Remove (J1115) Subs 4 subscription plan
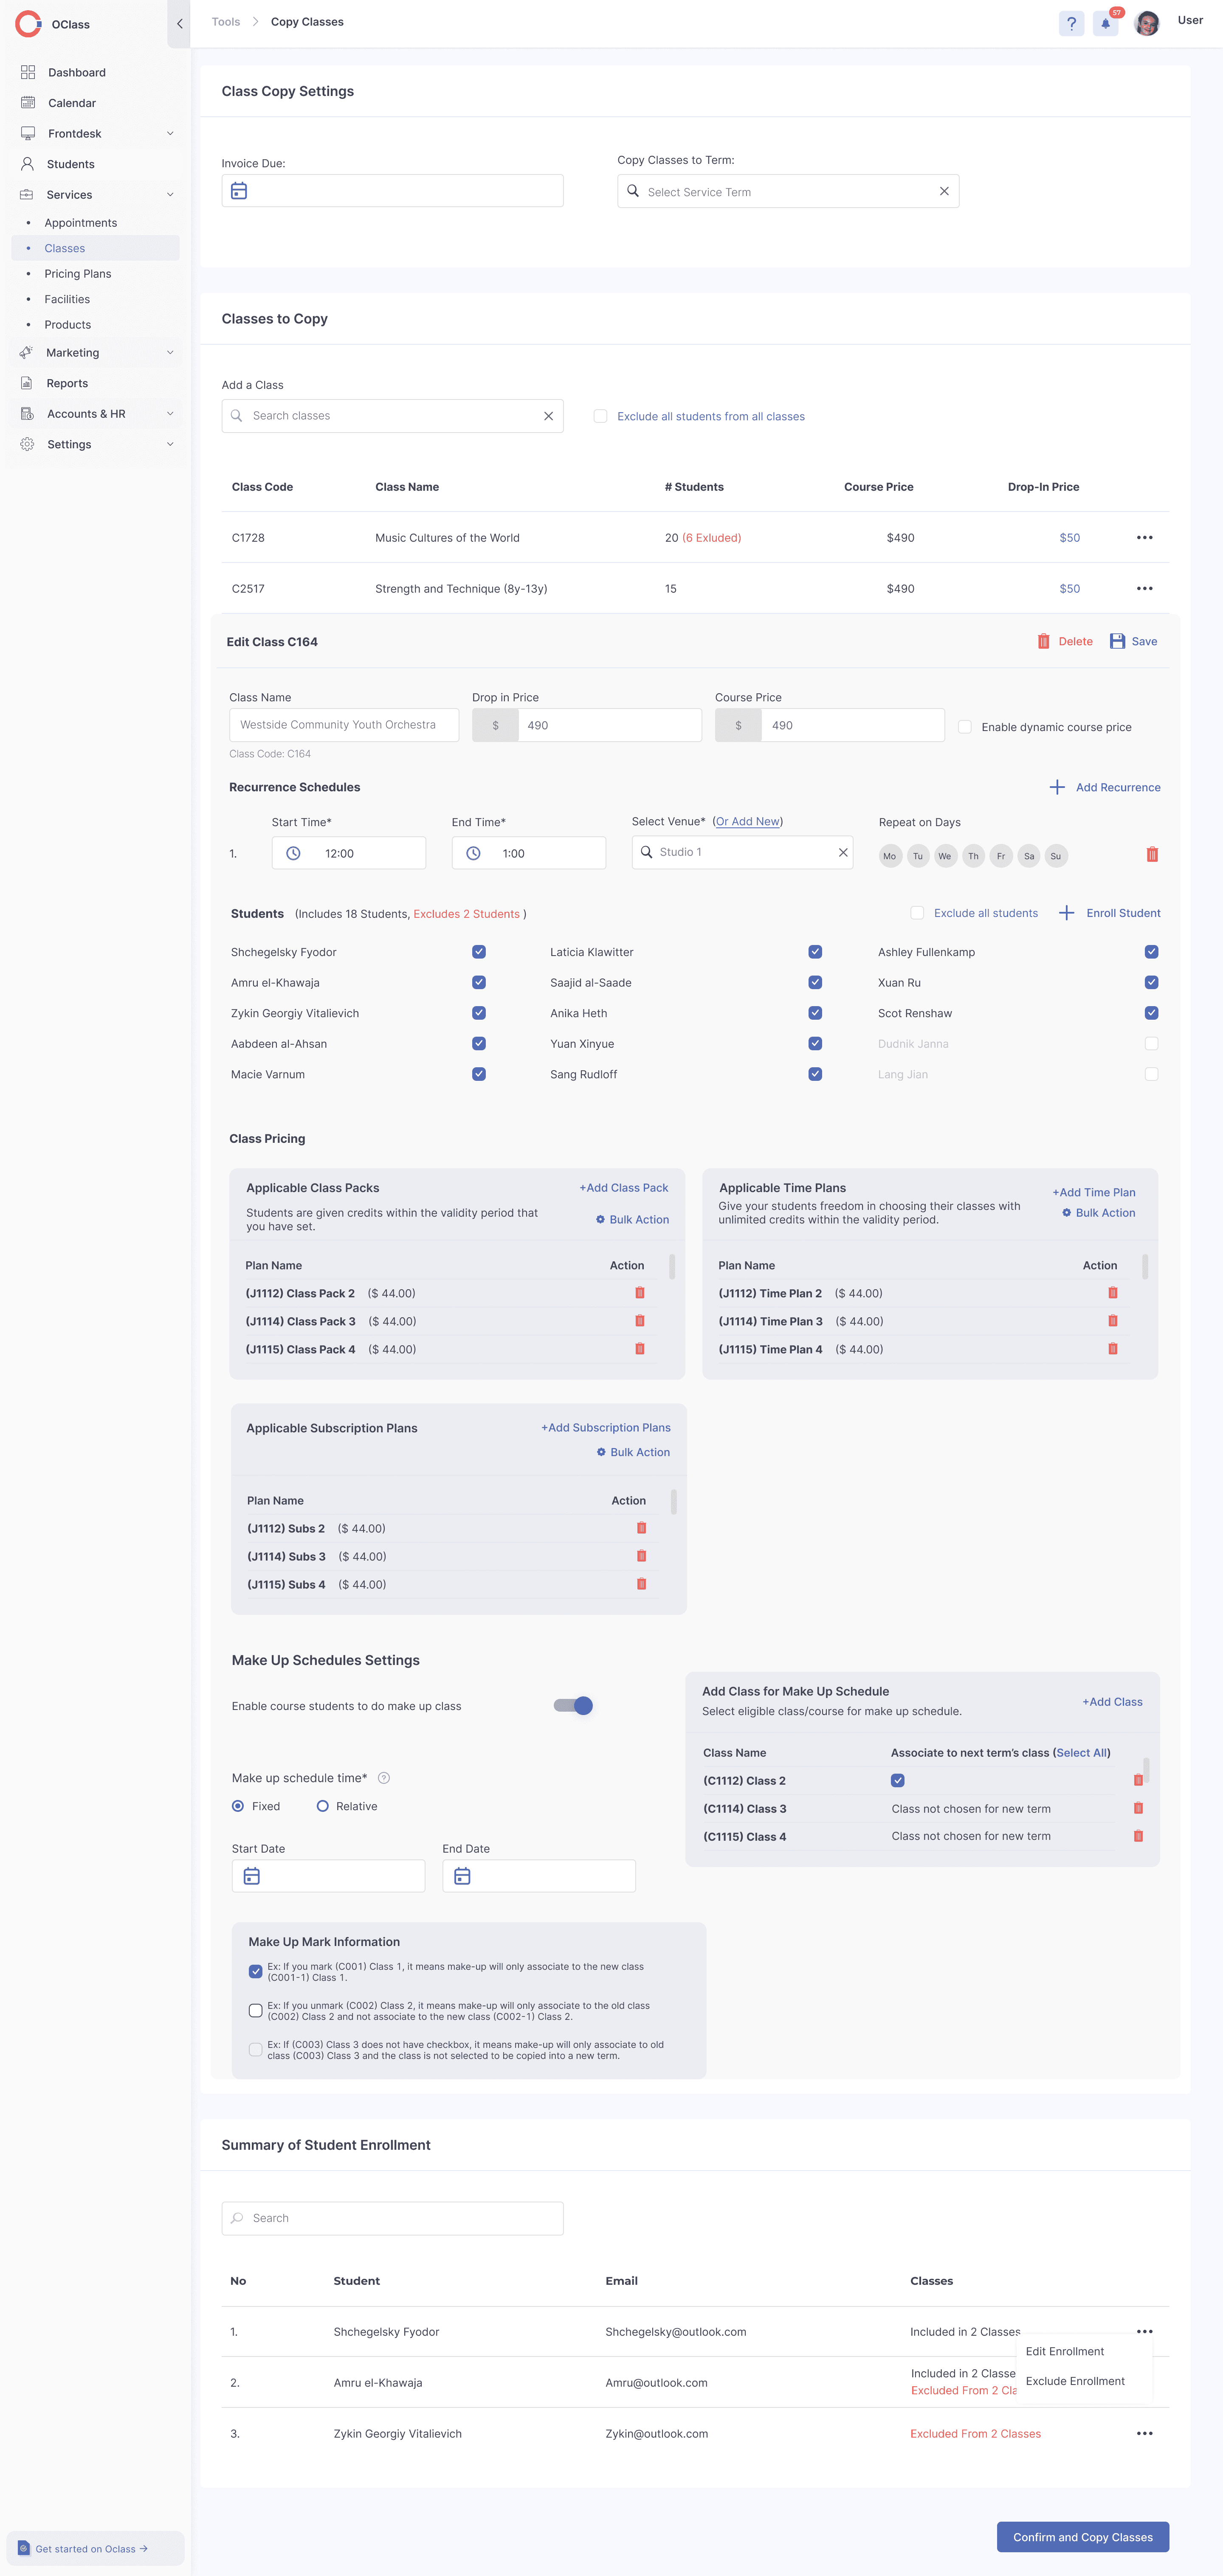This screenshot has height=2576, width=1223. coord(642,1584)
